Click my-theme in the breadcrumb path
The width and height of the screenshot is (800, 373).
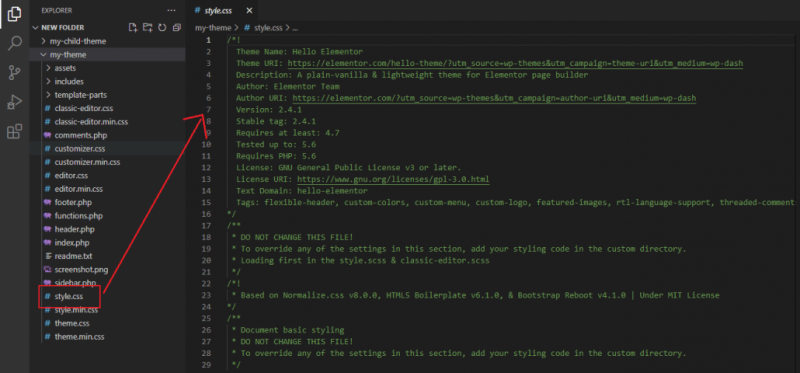tap(213, 28)
